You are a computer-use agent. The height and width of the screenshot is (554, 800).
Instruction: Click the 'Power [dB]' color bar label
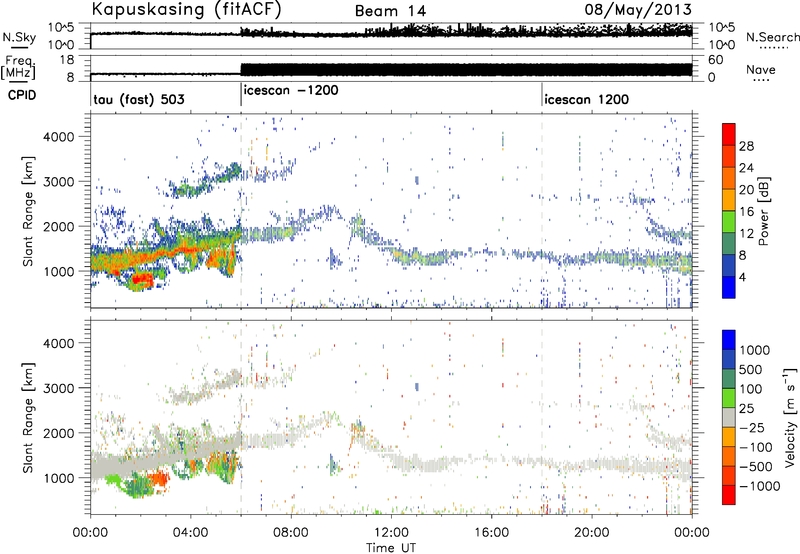pyautogui.click(x=763, y=211)
